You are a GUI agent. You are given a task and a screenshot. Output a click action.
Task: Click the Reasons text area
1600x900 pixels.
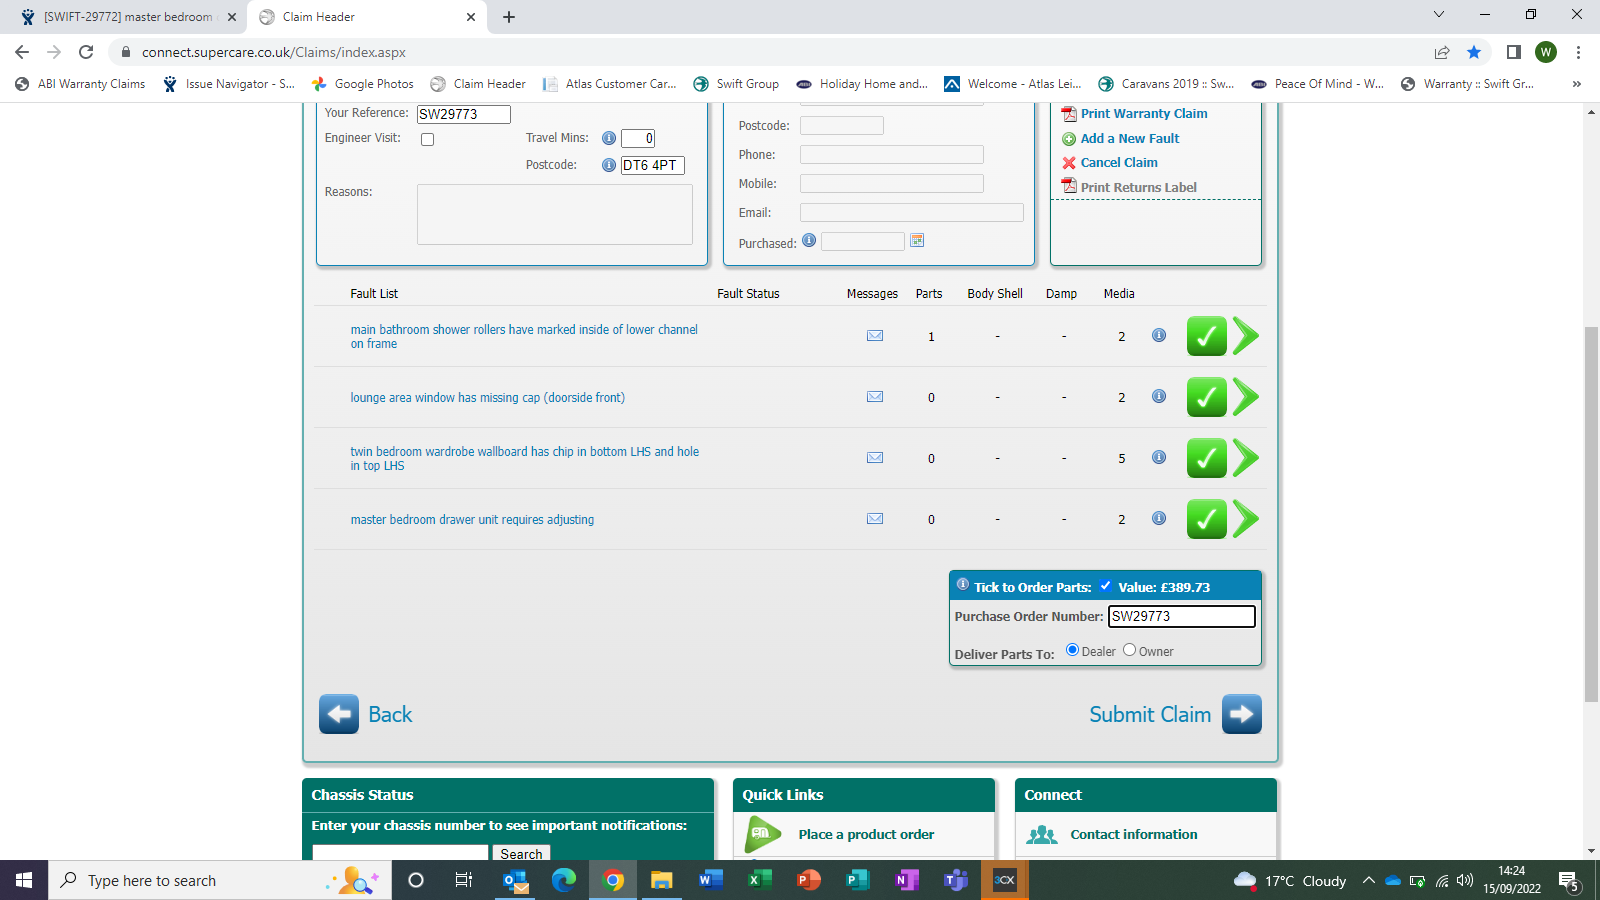click(x=555, y=214)
